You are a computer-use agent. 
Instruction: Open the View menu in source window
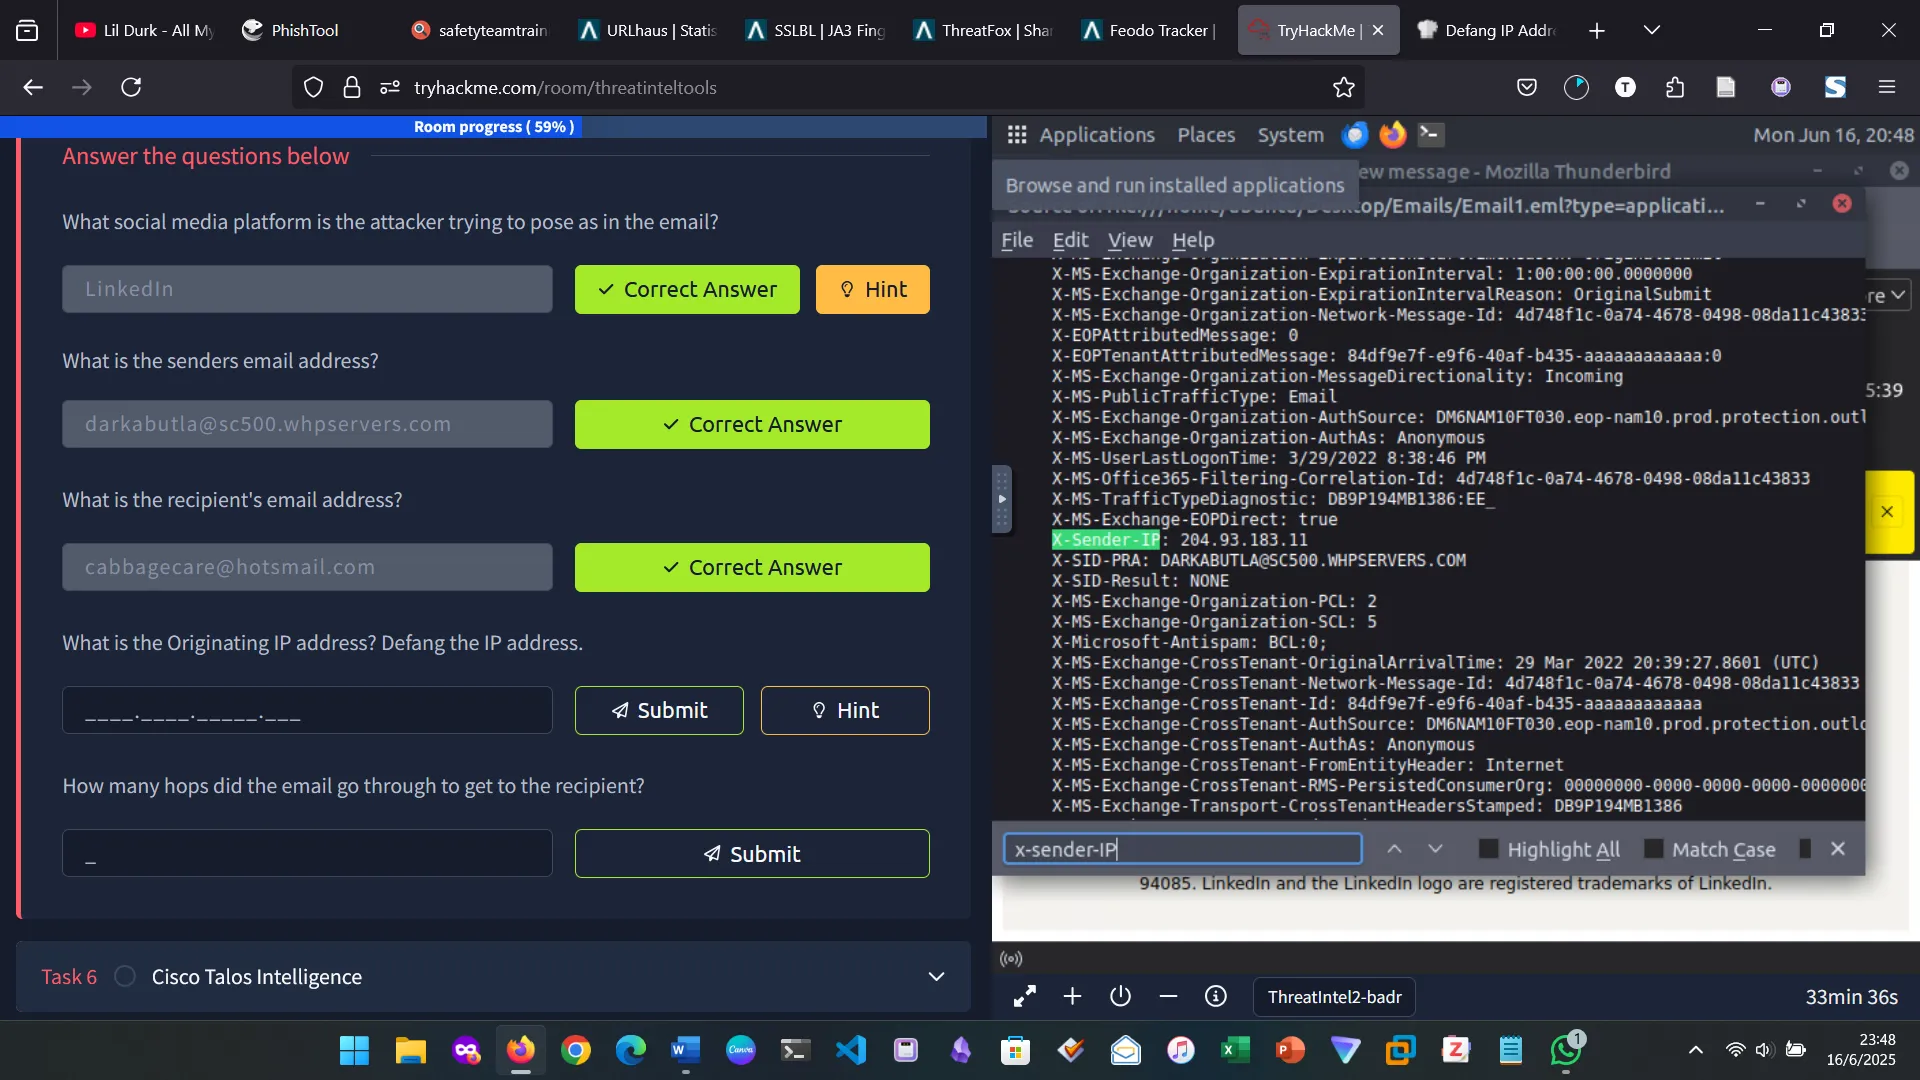click(1129, 240)
